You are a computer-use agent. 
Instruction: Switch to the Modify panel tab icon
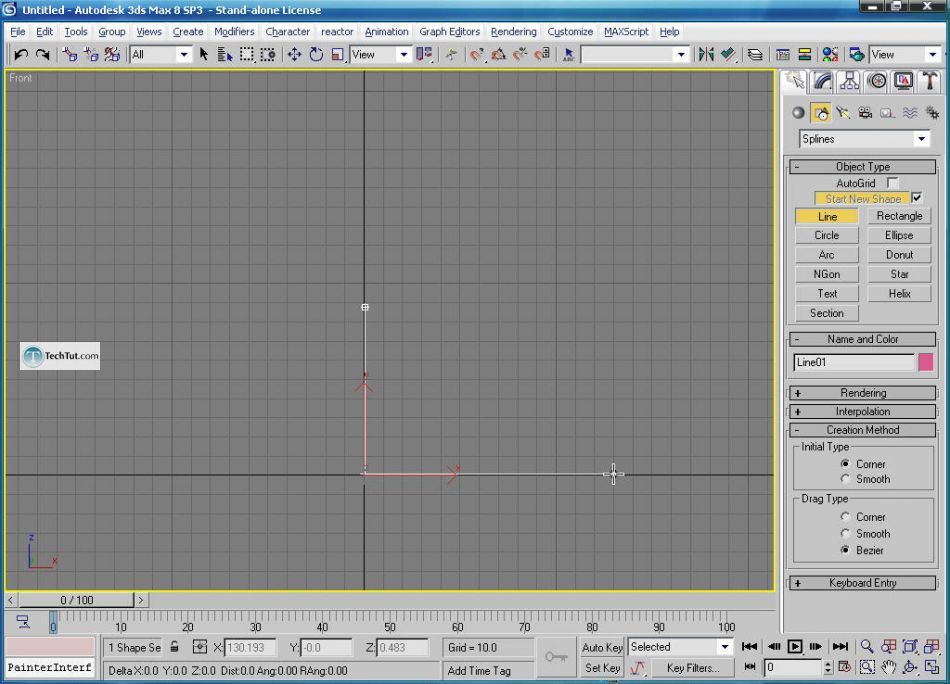pos(822,81)
